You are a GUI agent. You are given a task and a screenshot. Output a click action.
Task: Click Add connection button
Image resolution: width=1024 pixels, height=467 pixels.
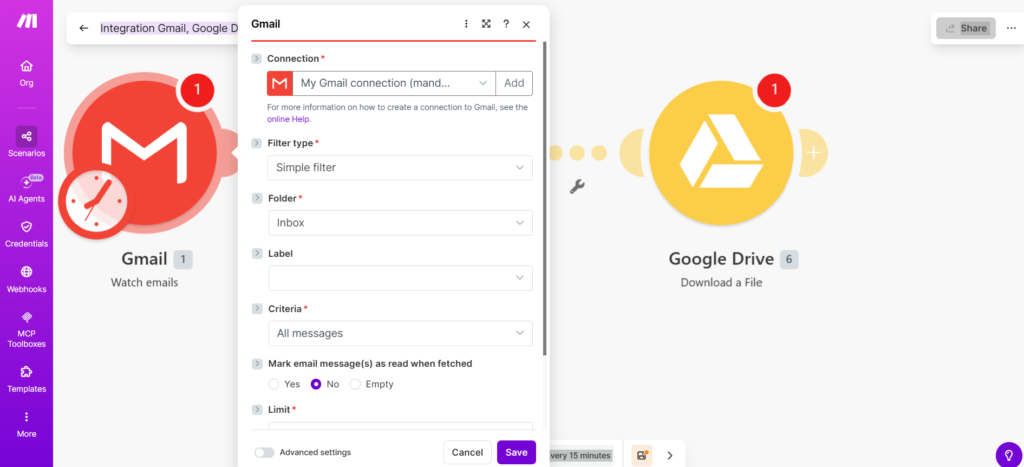(515, 83)
